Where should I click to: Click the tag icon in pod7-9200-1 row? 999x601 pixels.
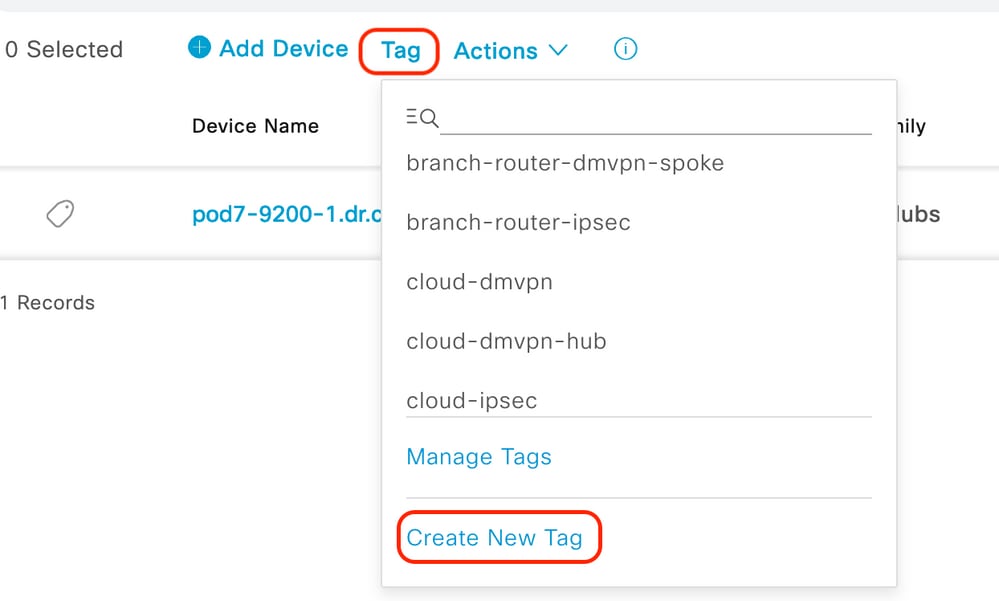coord(61,214)
